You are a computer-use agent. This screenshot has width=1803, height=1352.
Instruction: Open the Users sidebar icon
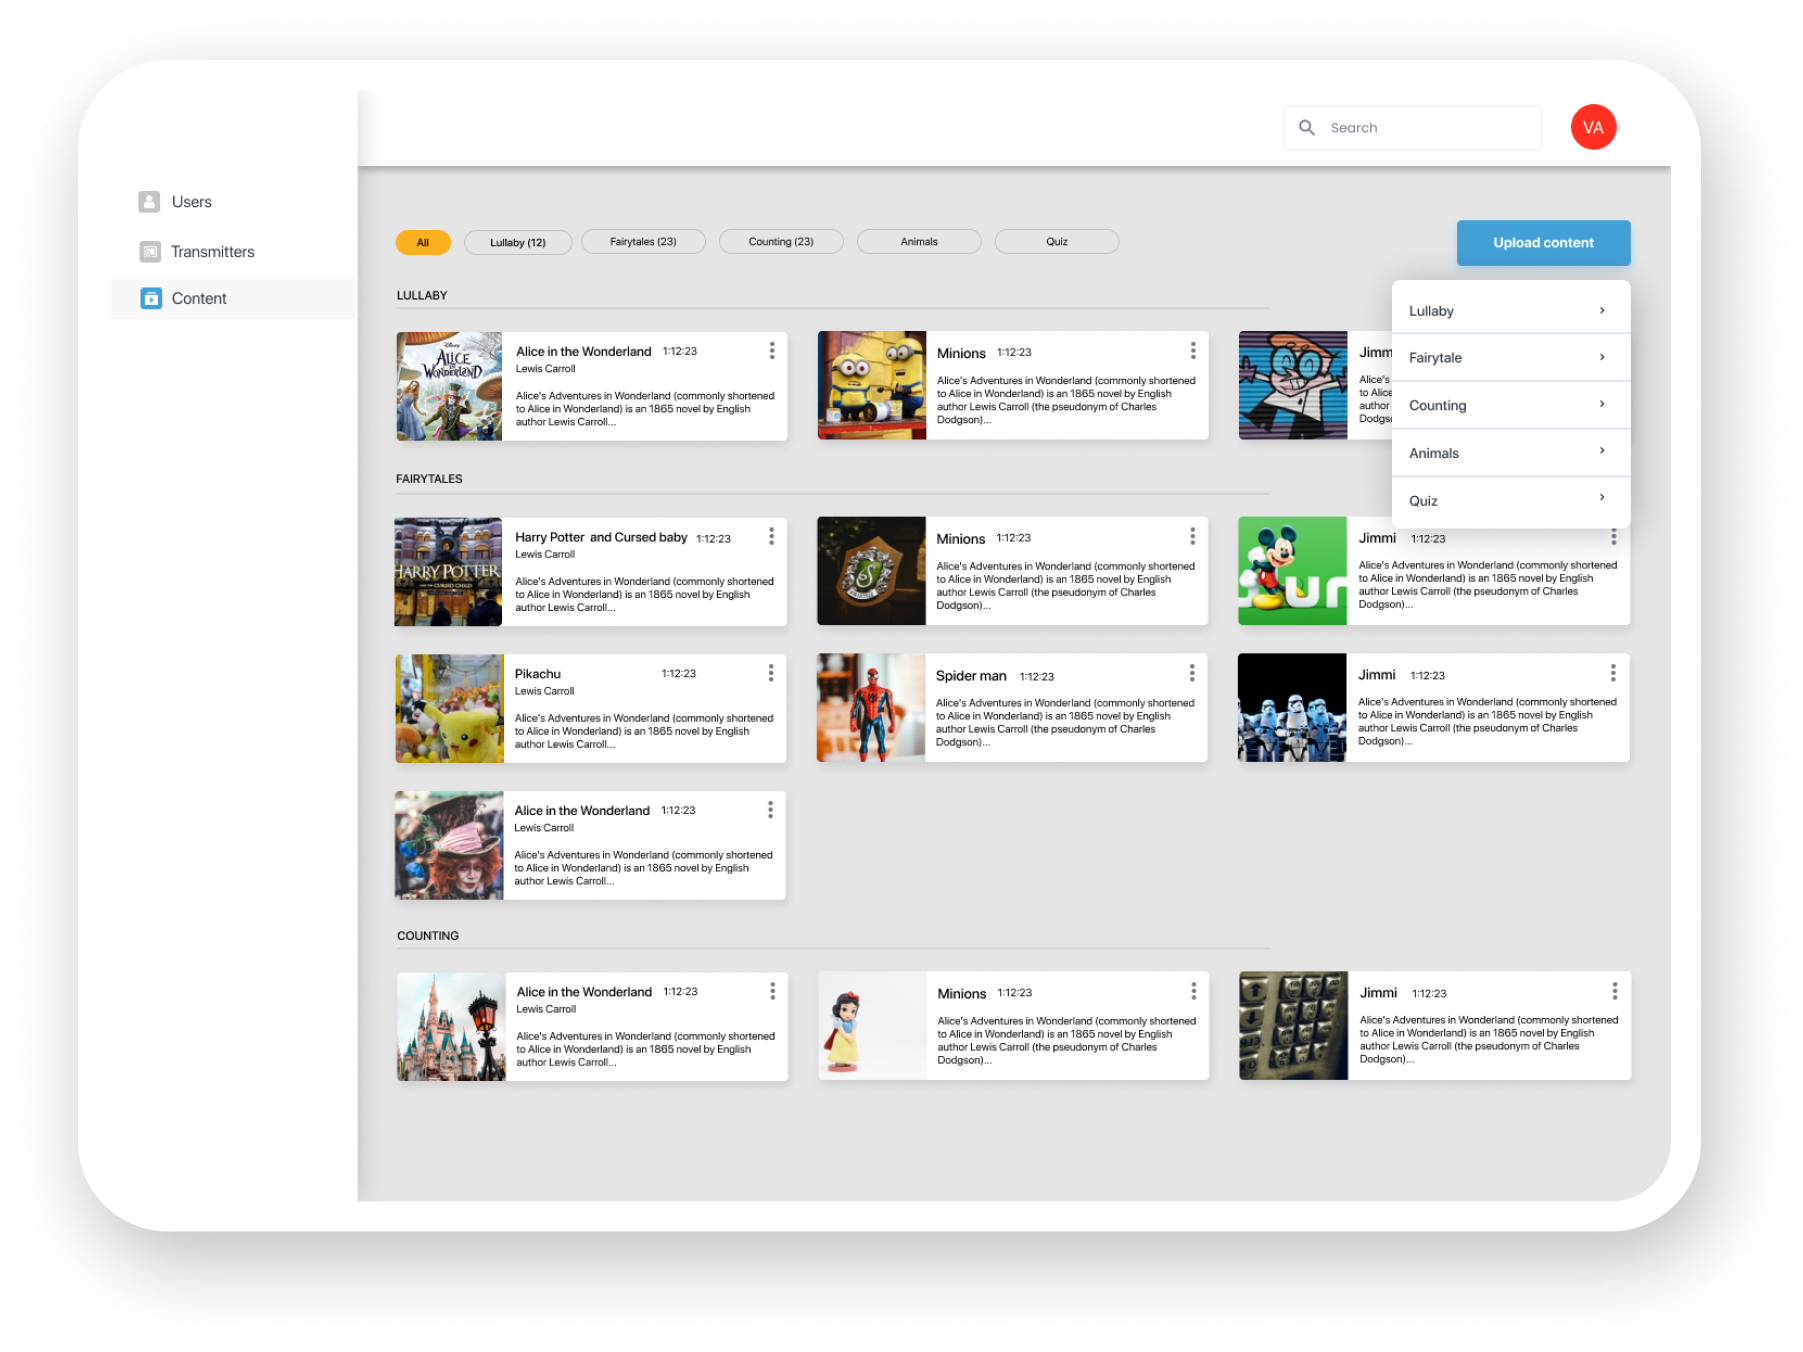[x=149, y=202]
